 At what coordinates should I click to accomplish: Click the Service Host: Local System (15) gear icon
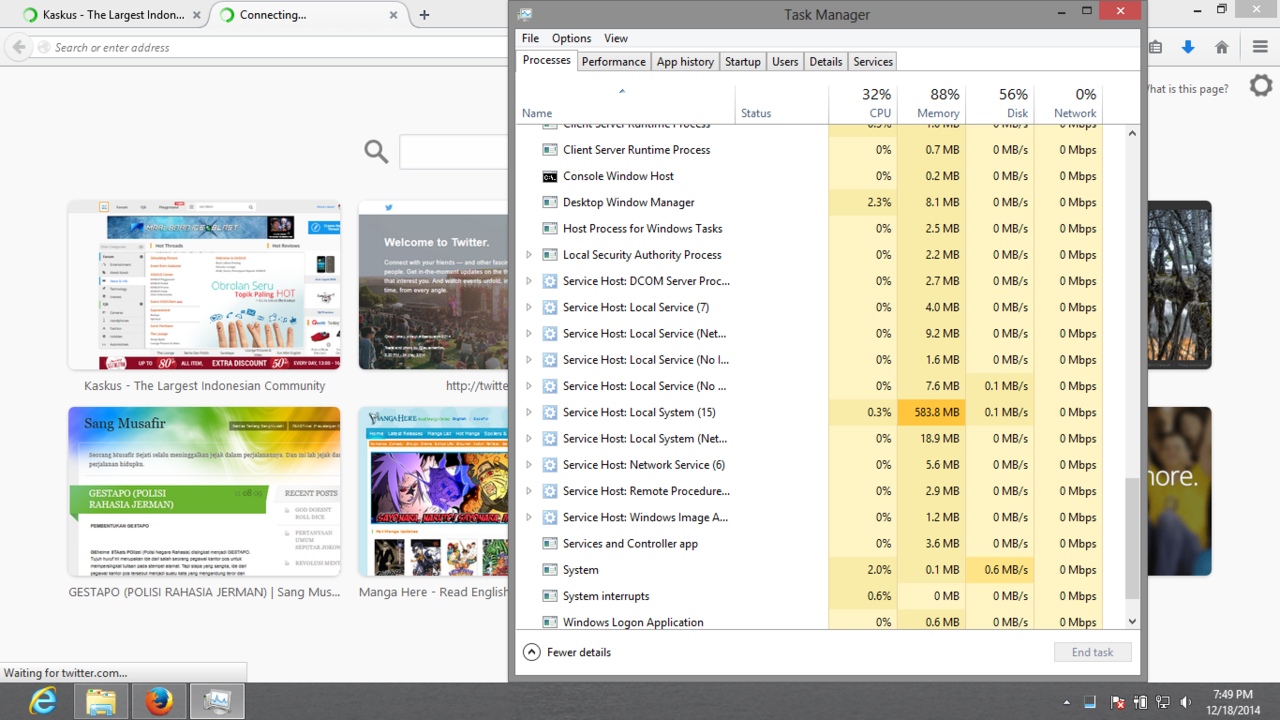coord(549,412)
